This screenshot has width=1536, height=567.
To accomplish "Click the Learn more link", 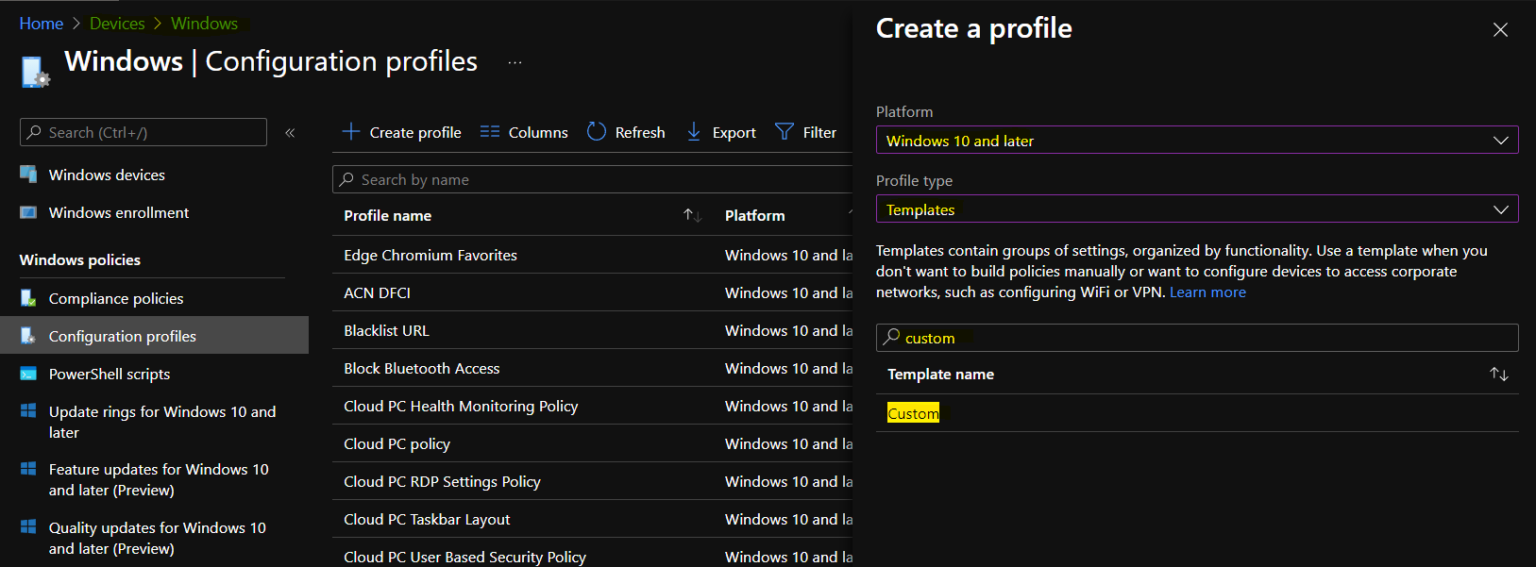I will pyautogui.click(x=1207, y=292).
